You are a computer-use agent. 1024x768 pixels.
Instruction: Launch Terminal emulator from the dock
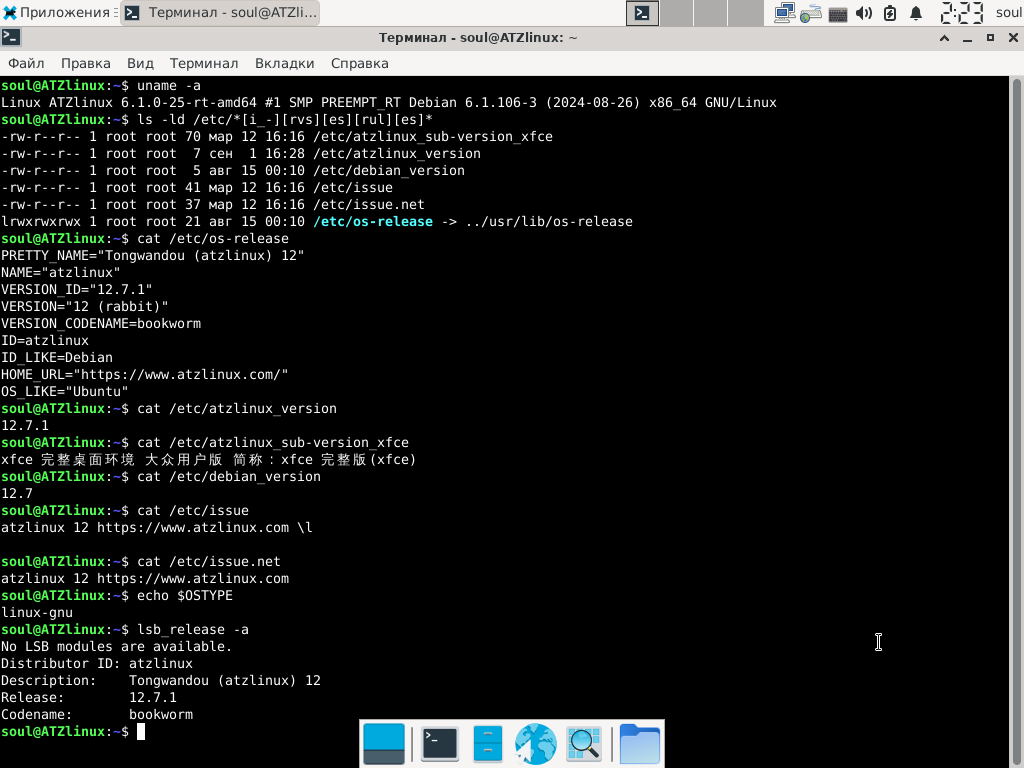[440, 744]
